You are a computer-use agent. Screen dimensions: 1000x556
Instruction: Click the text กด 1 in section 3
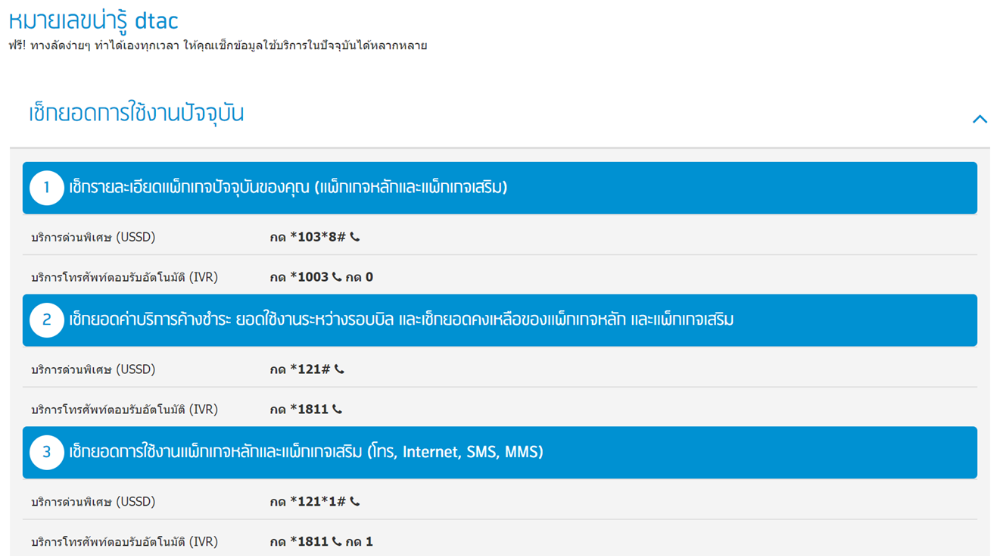[359, 542]
